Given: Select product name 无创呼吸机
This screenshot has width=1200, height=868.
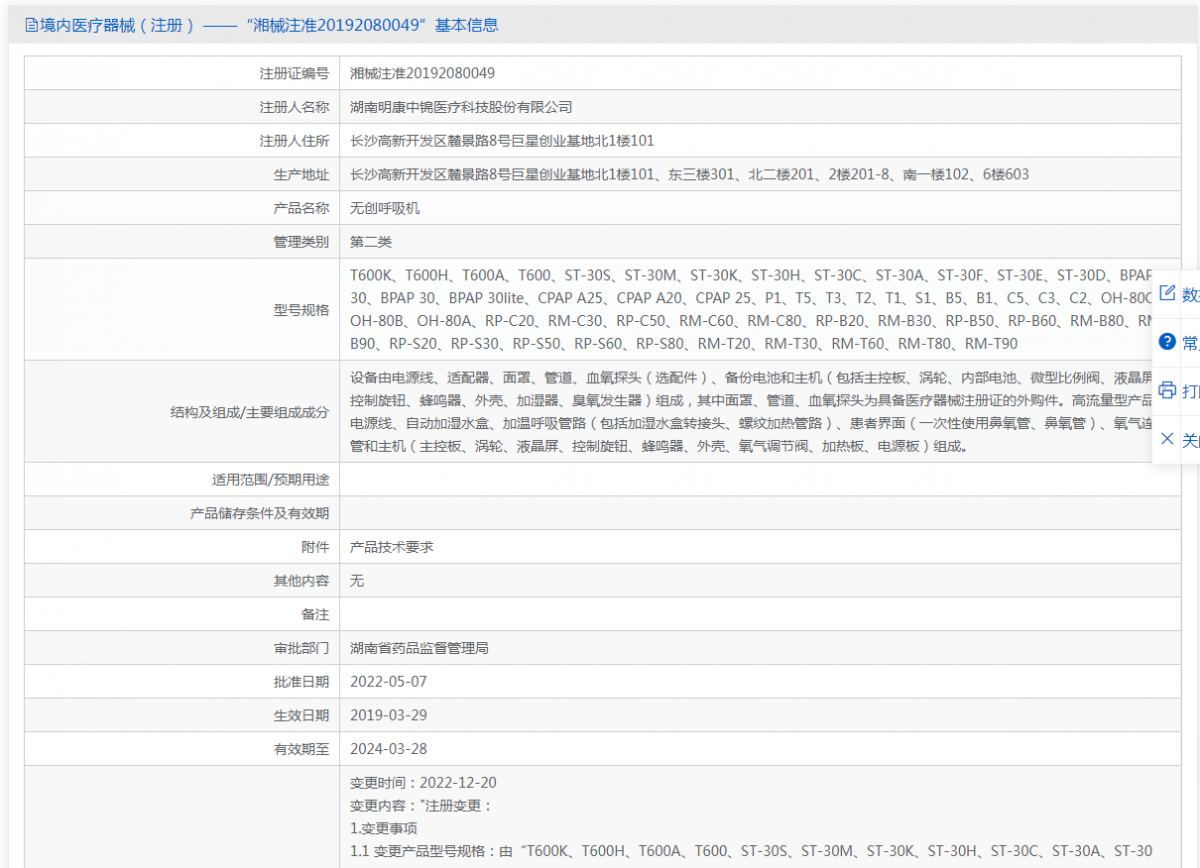Looking at the screenshot, I should click(385, 209).
